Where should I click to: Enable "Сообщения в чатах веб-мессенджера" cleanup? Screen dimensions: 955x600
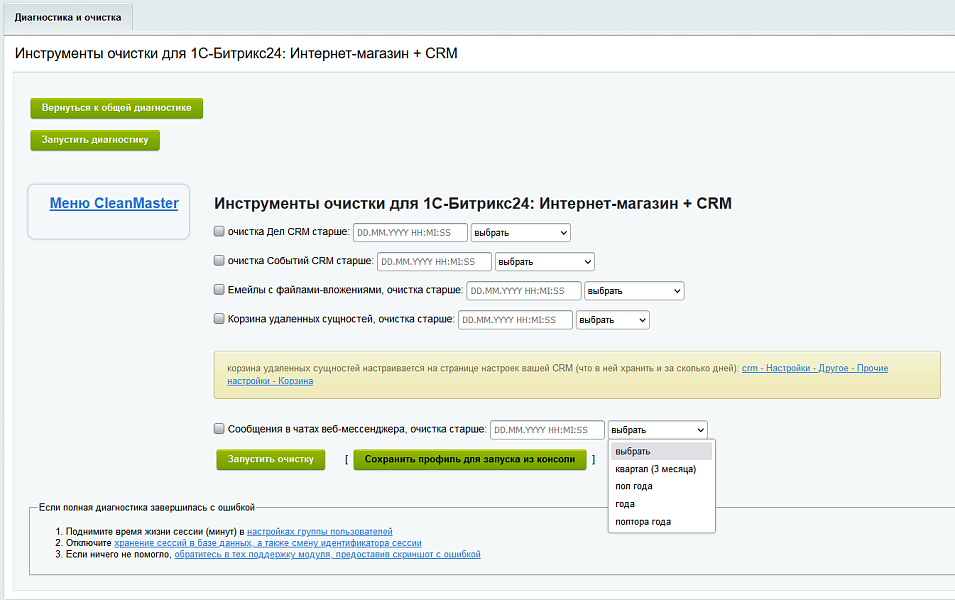217,428
